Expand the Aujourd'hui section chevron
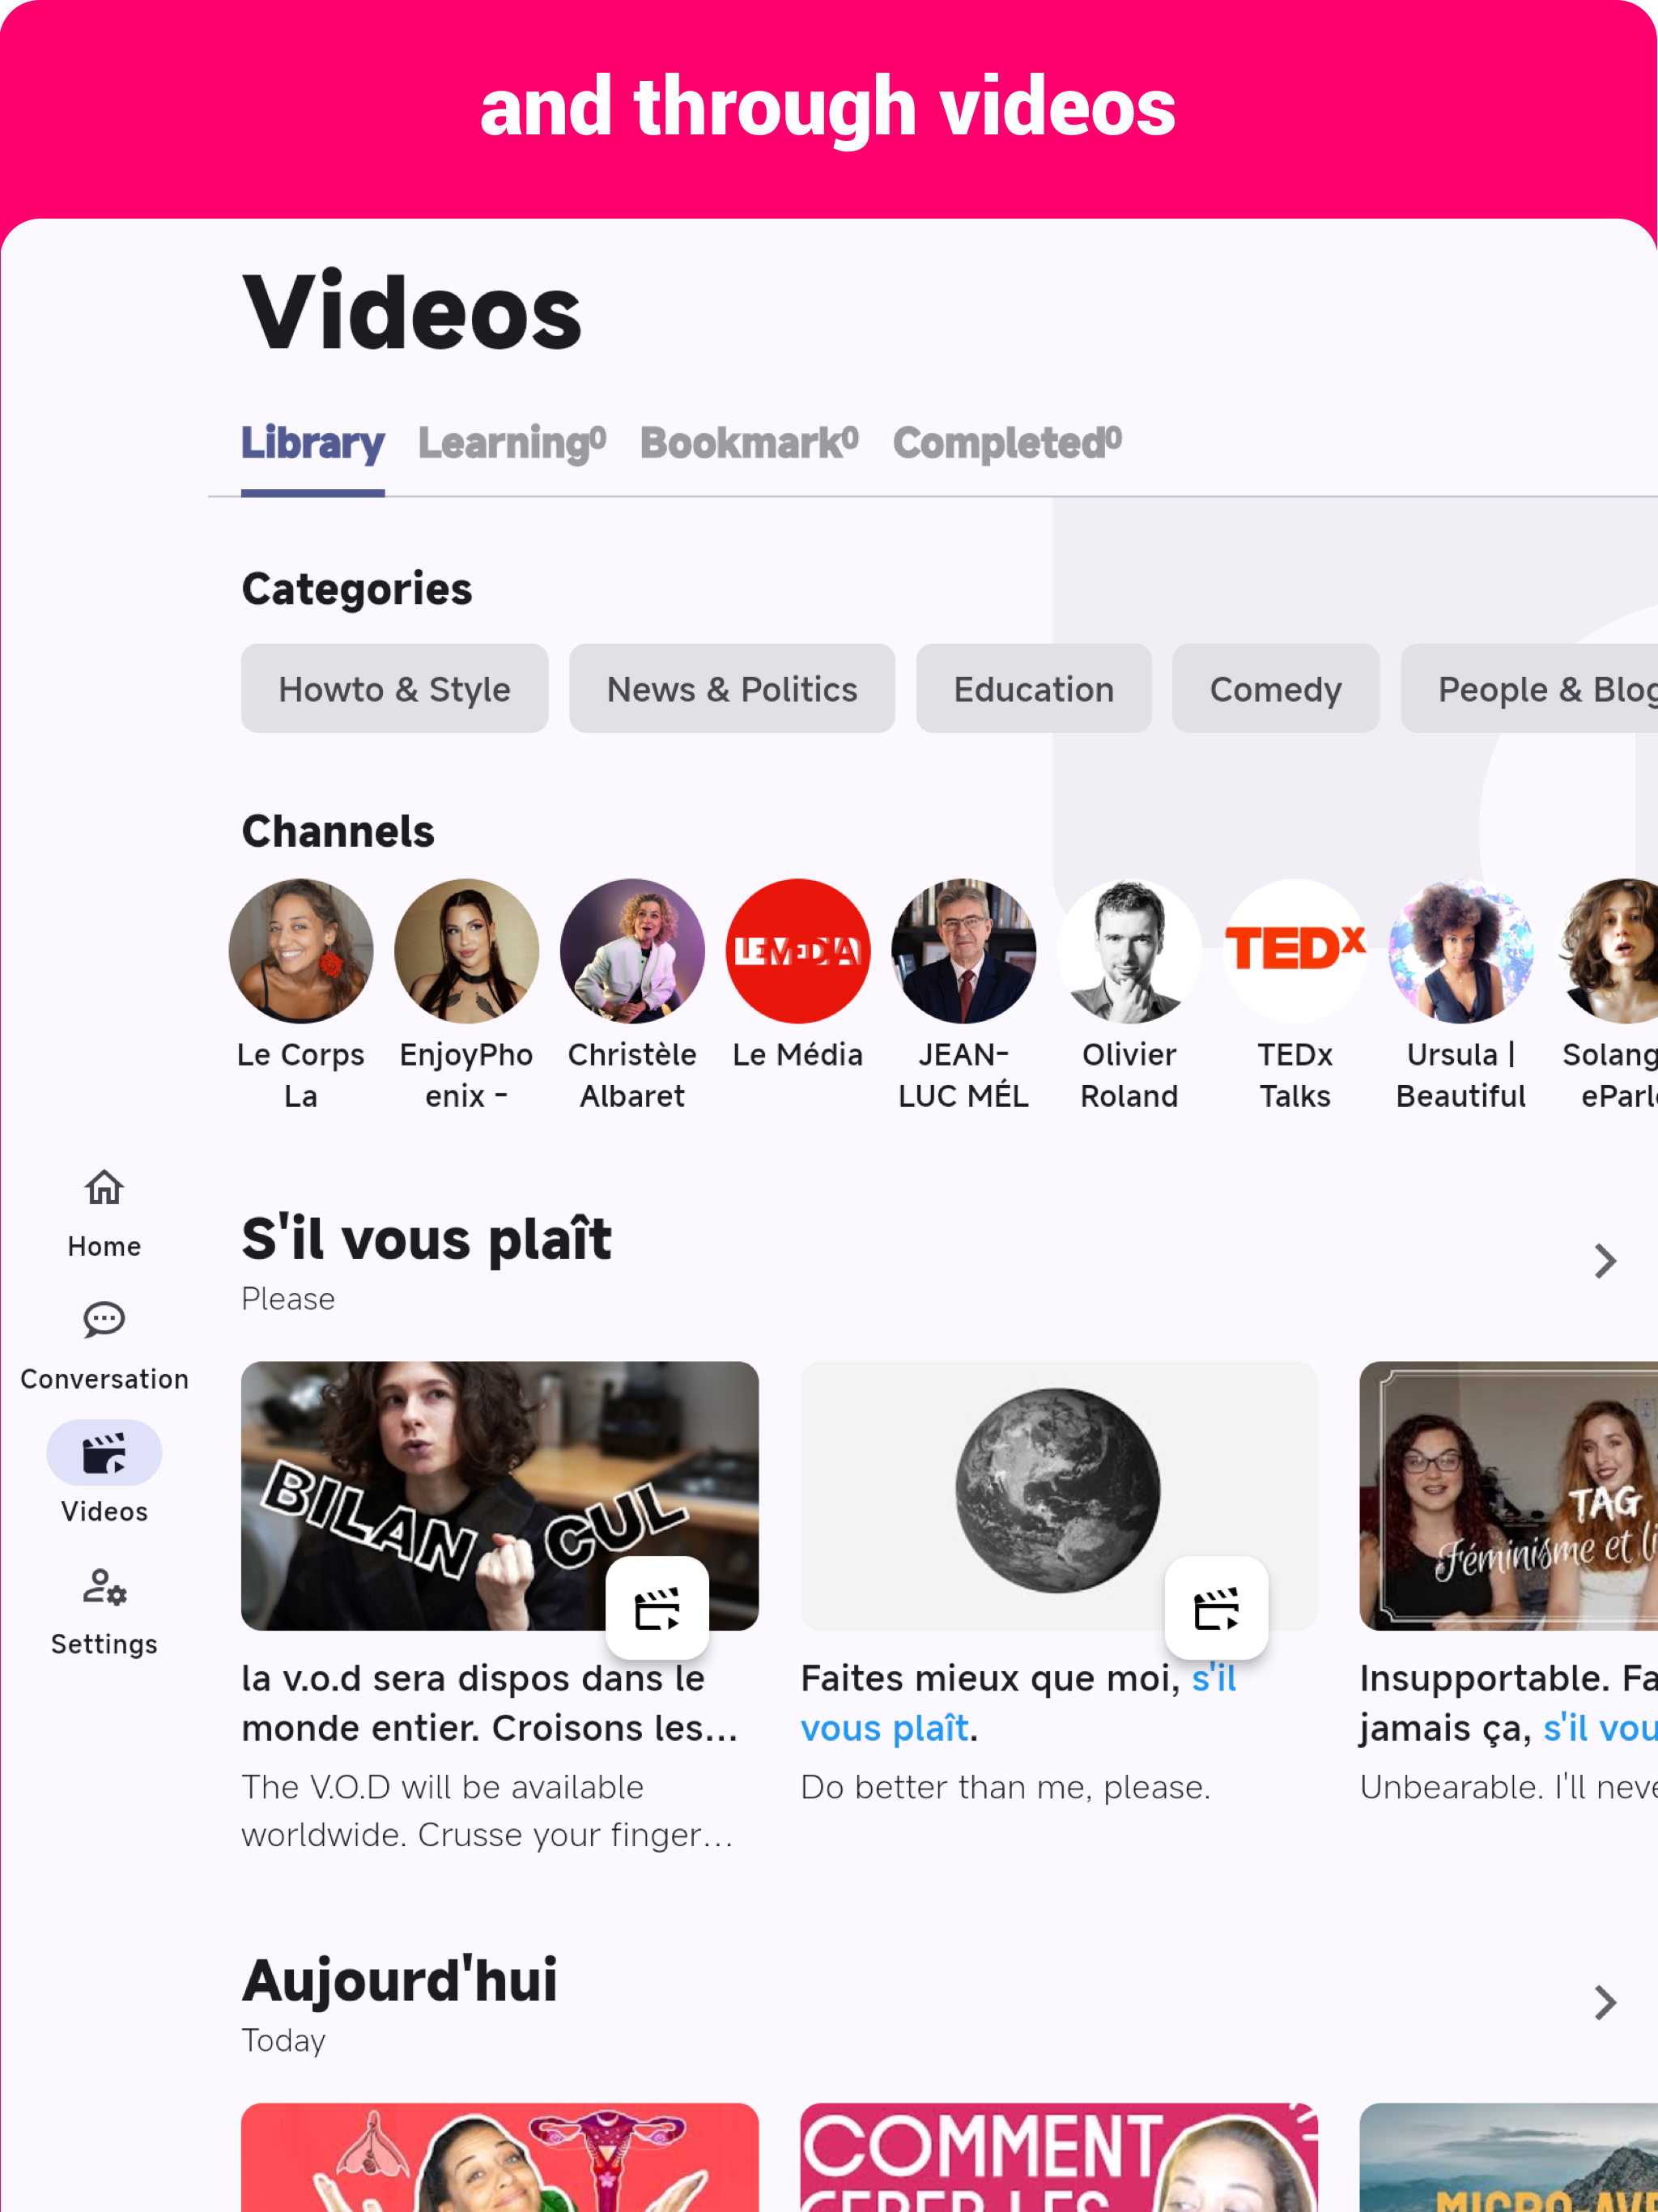The image size is (1658, 2212). (1605, 2002)
